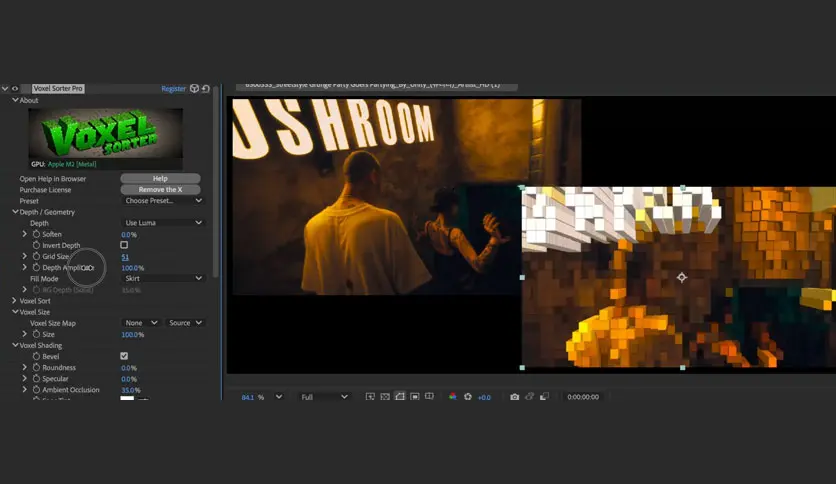This screenshot has width=836, height=484.
Task: Expand the Specular property
Action: point(25,378)
